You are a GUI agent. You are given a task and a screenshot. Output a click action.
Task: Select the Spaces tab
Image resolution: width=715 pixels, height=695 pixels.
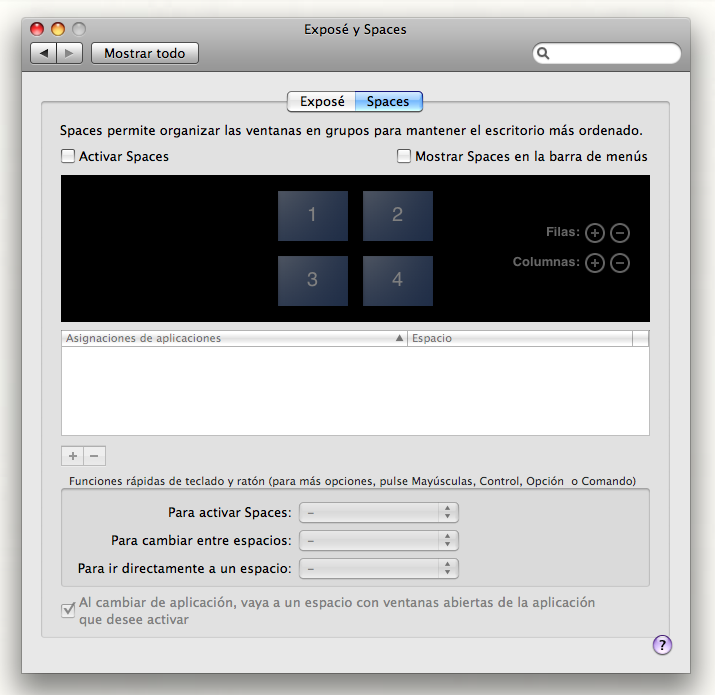coord(389,101)
